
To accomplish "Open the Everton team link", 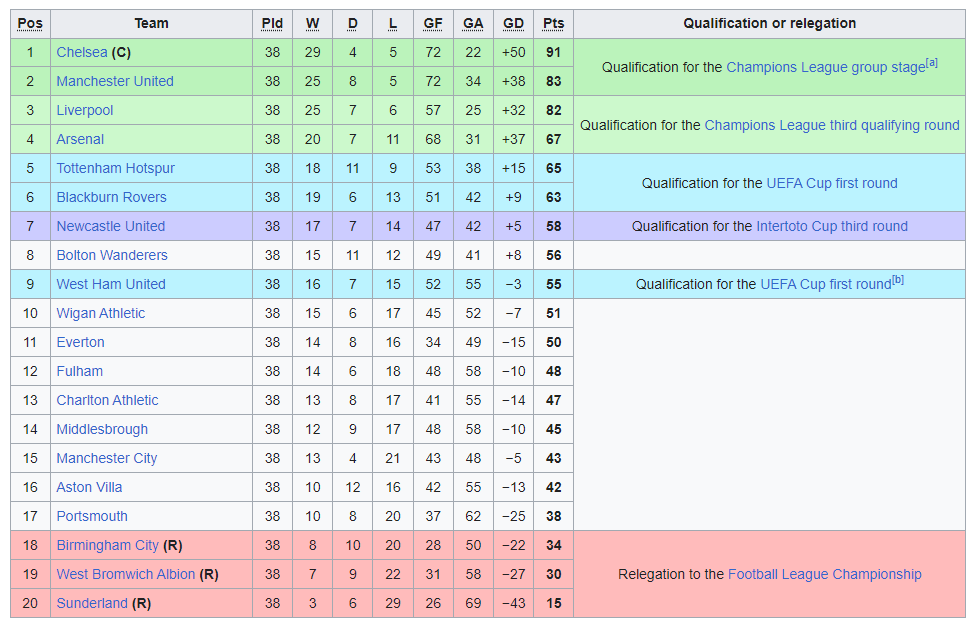I will (80, 342).
